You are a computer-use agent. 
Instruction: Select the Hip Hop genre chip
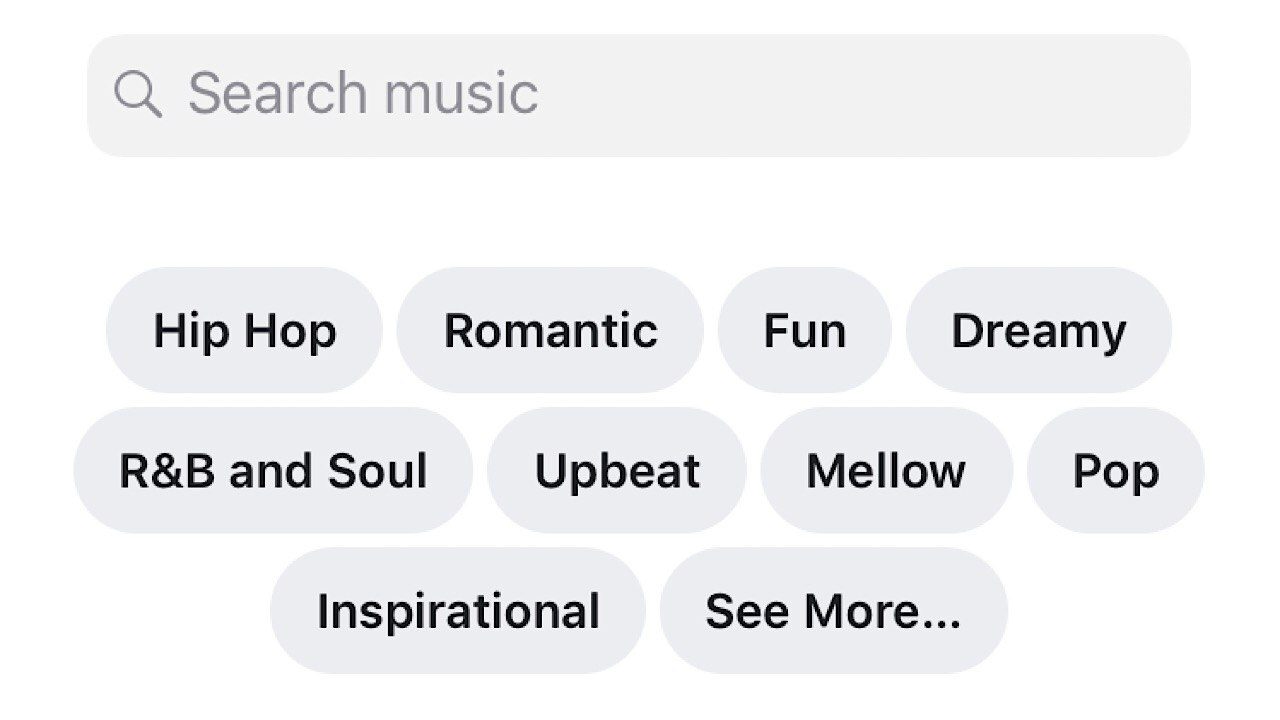tap(244, 330)
